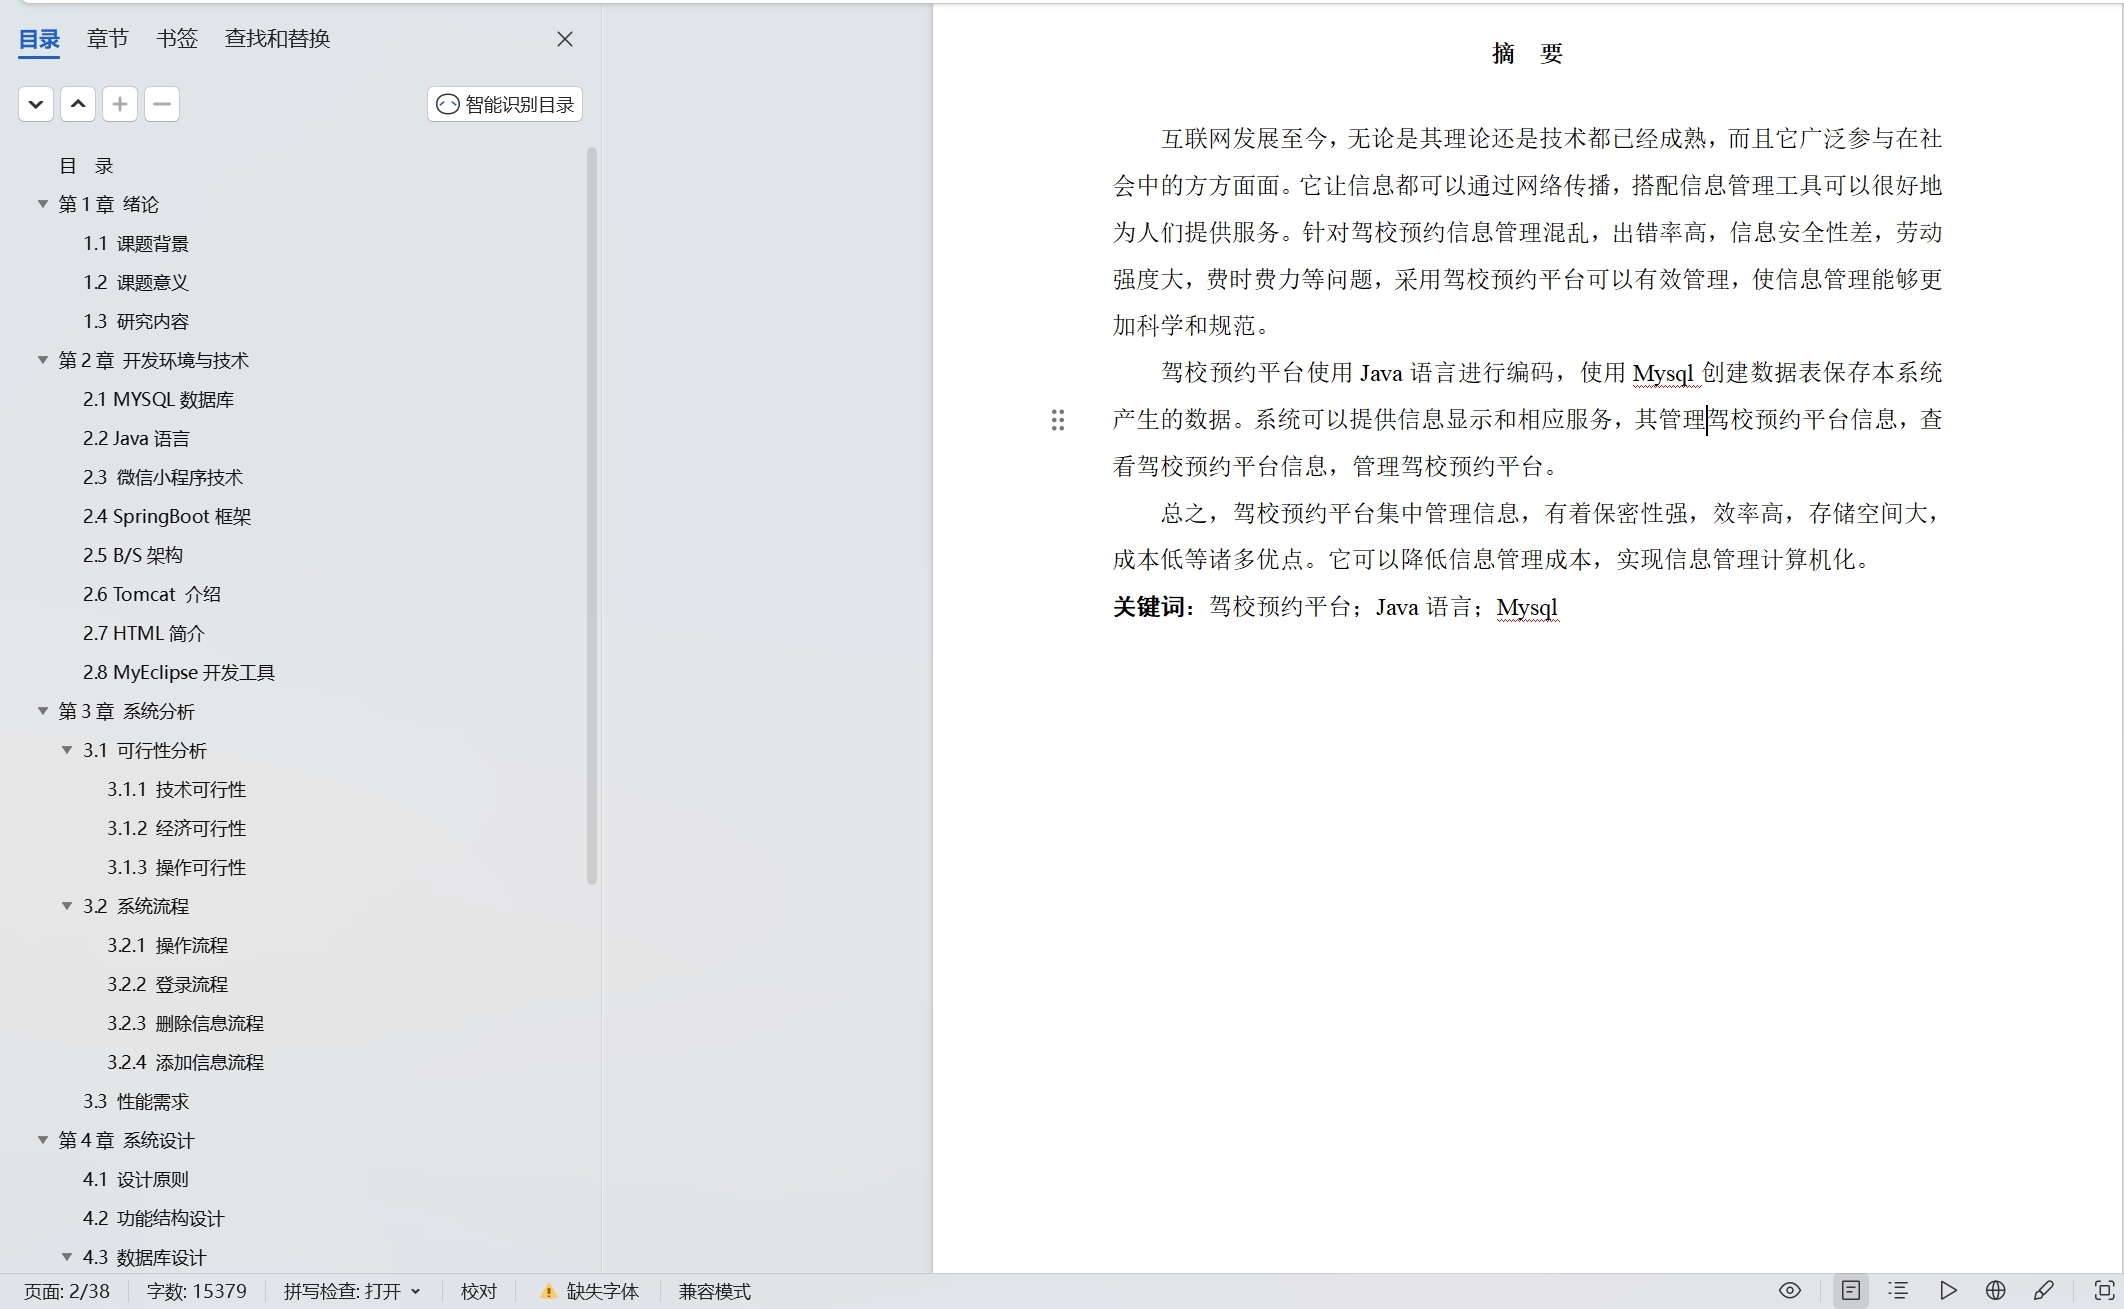Toggle eye protection mode eye icon

[1790, 1290]
